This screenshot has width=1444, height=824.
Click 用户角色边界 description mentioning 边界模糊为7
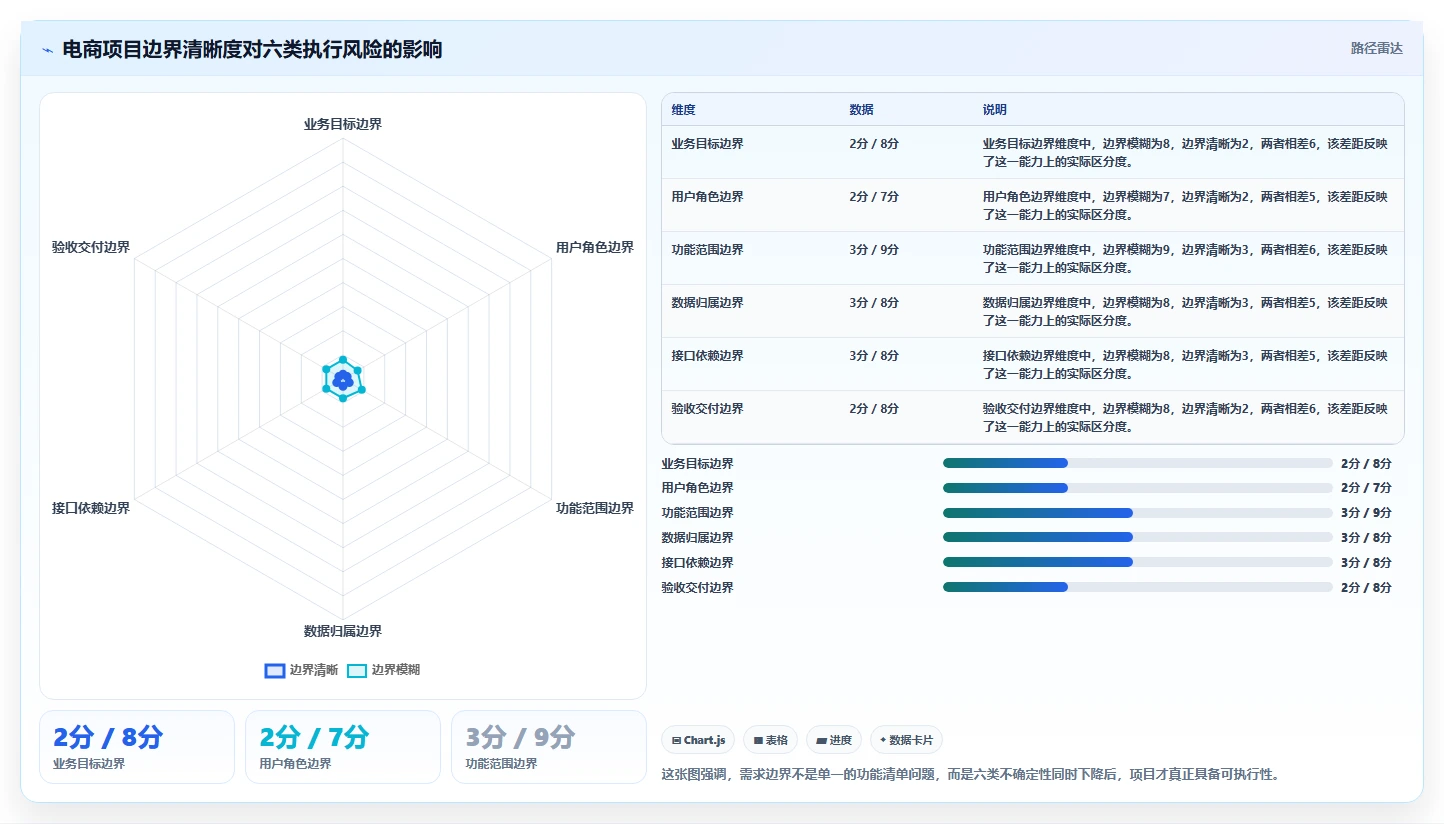[1185, 206]
